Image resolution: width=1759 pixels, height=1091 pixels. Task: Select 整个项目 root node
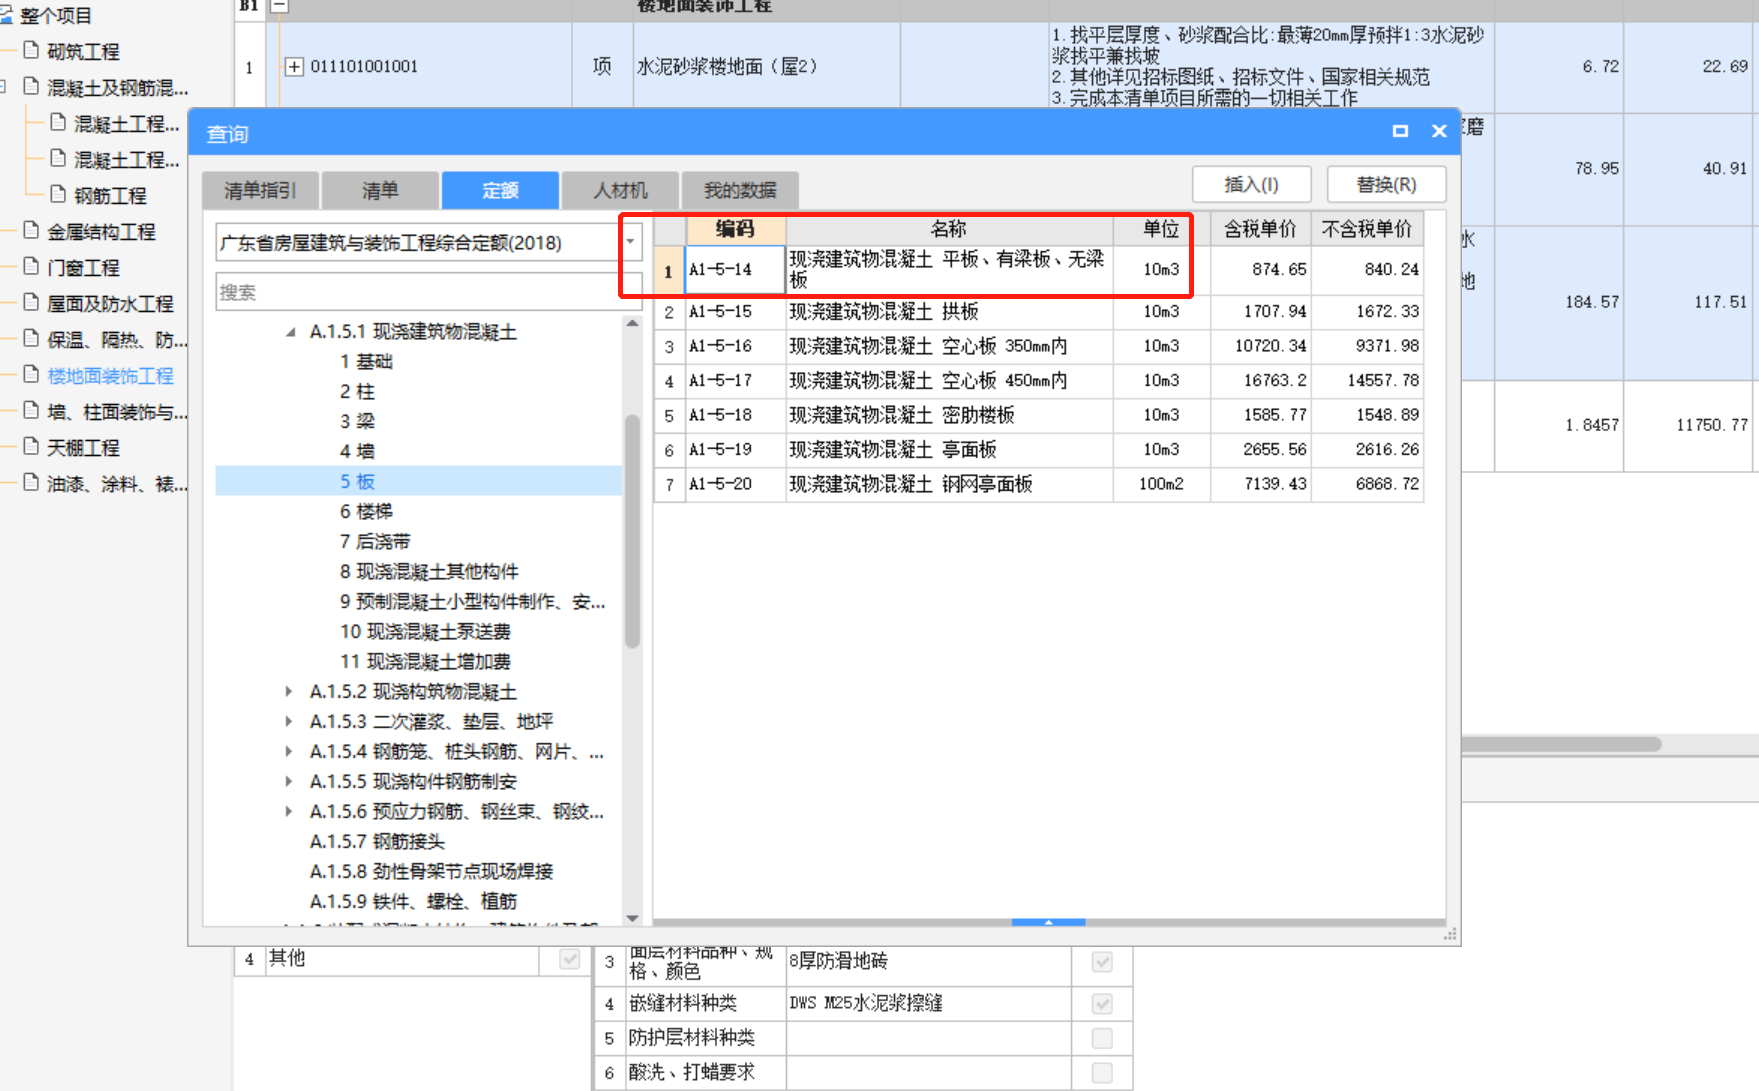click(56, 15)
